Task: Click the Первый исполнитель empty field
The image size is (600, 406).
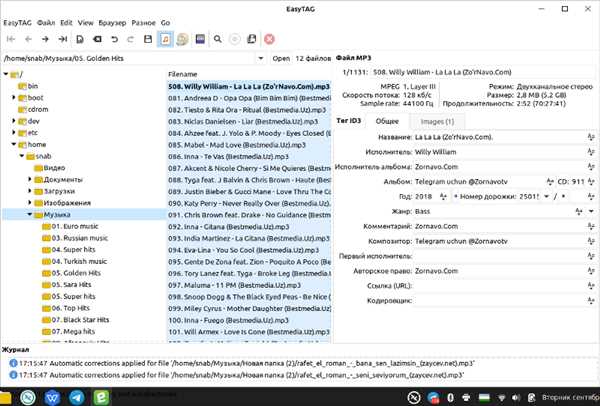Action: click(499, 256)
